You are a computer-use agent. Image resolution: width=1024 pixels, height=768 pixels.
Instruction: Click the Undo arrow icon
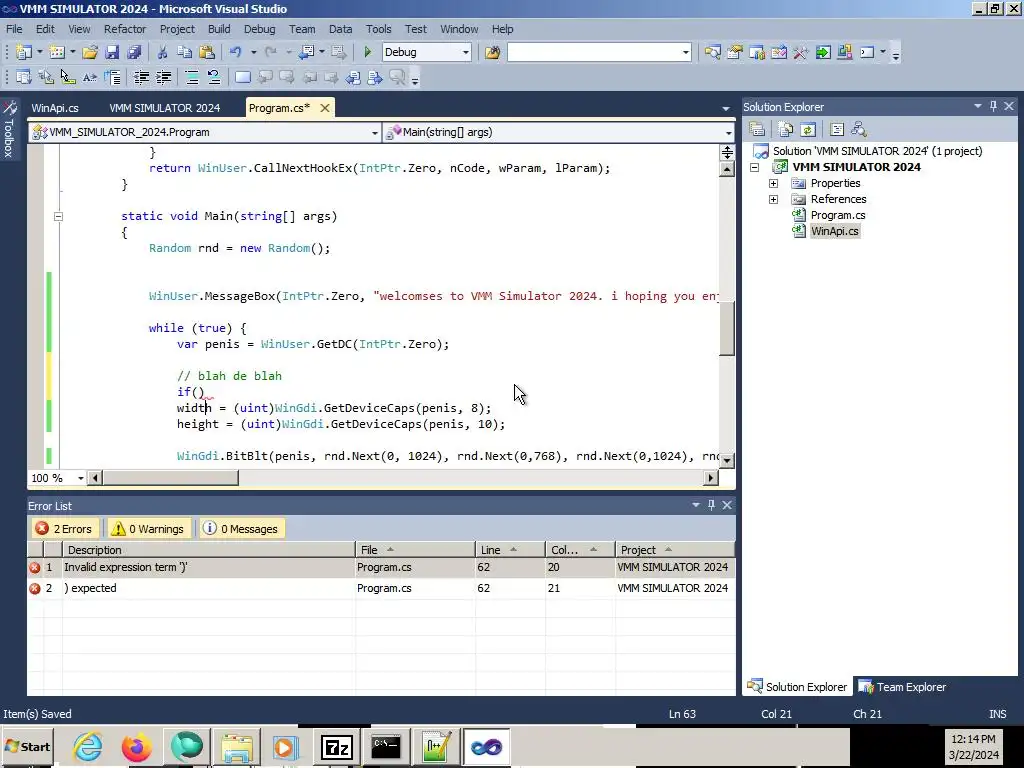click(x=236, y=52)
